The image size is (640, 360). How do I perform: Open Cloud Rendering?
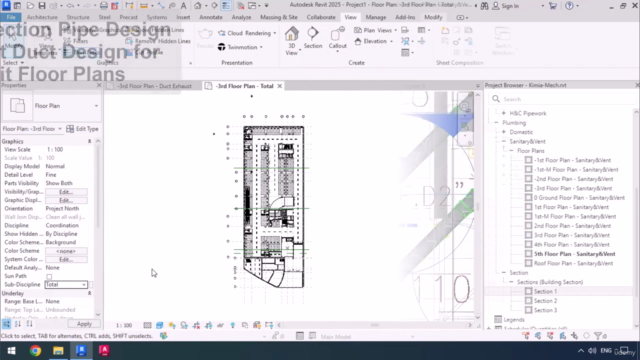[x=247, y=33]
